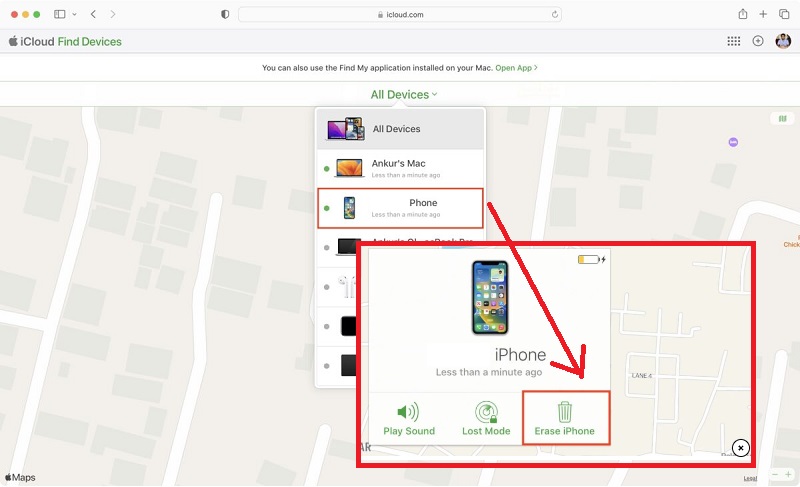The height and width of the screenshot is (487, 800).
Task: Click the Open App link
Action: 516,68
